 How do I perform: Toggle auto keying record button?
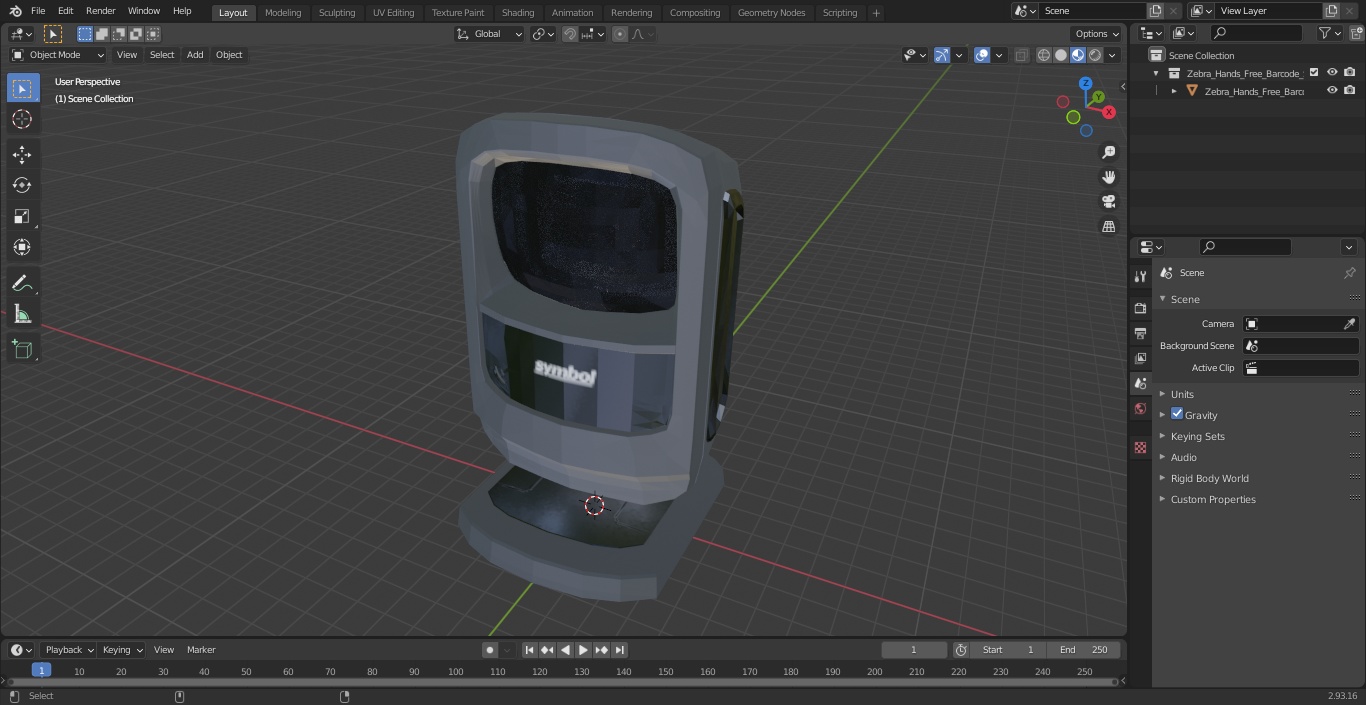pyautogui.click(x=490, y=650)
